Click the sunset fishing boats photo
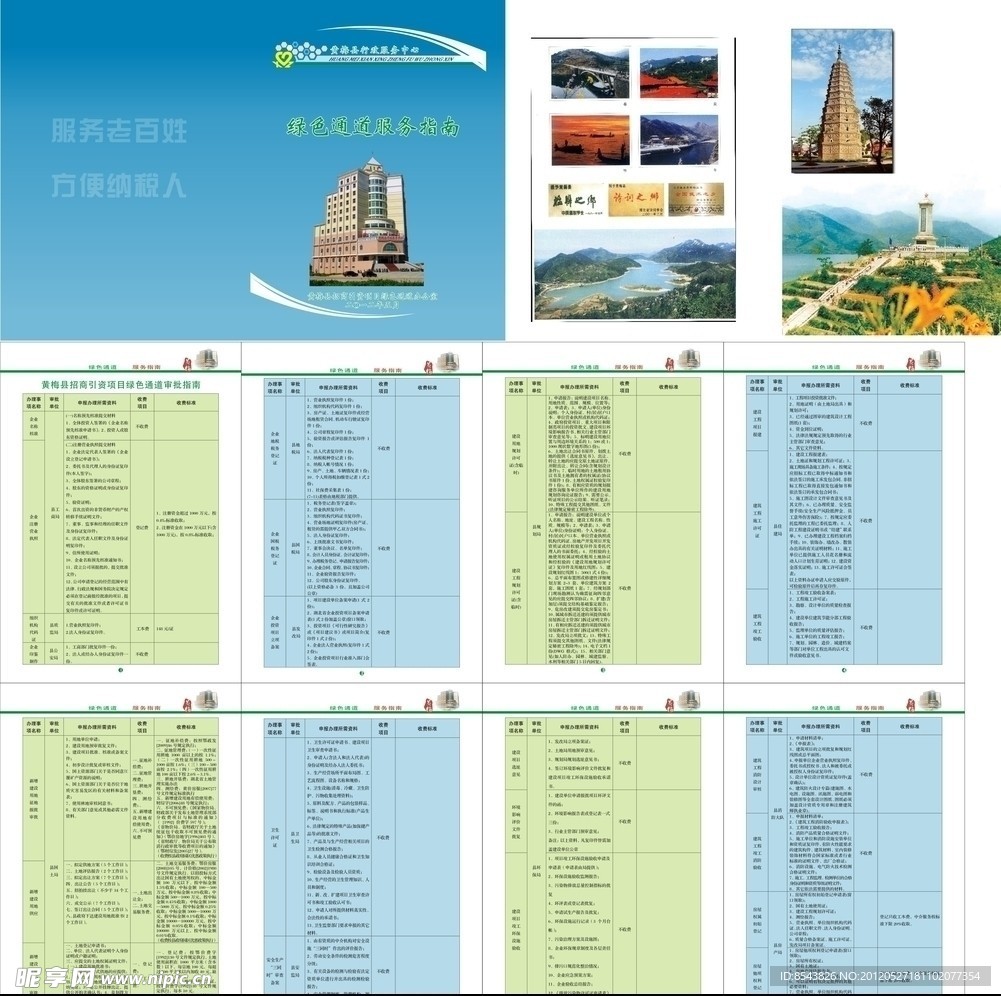The height and width of the screenshot is (996, 1001). click(x=589, y=140)
